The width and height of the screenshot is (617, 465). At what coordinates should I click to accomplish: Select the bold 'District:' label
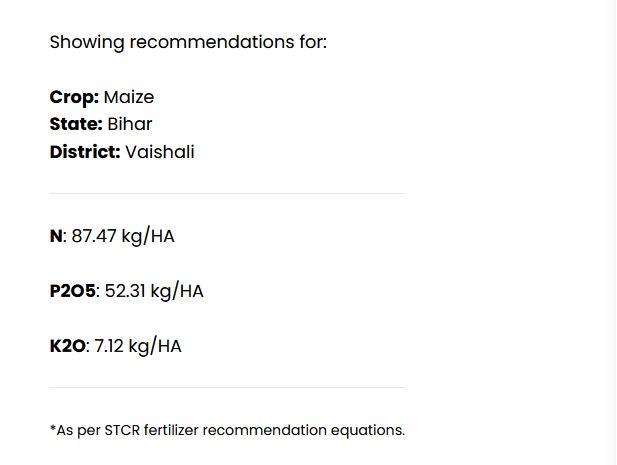85,152
